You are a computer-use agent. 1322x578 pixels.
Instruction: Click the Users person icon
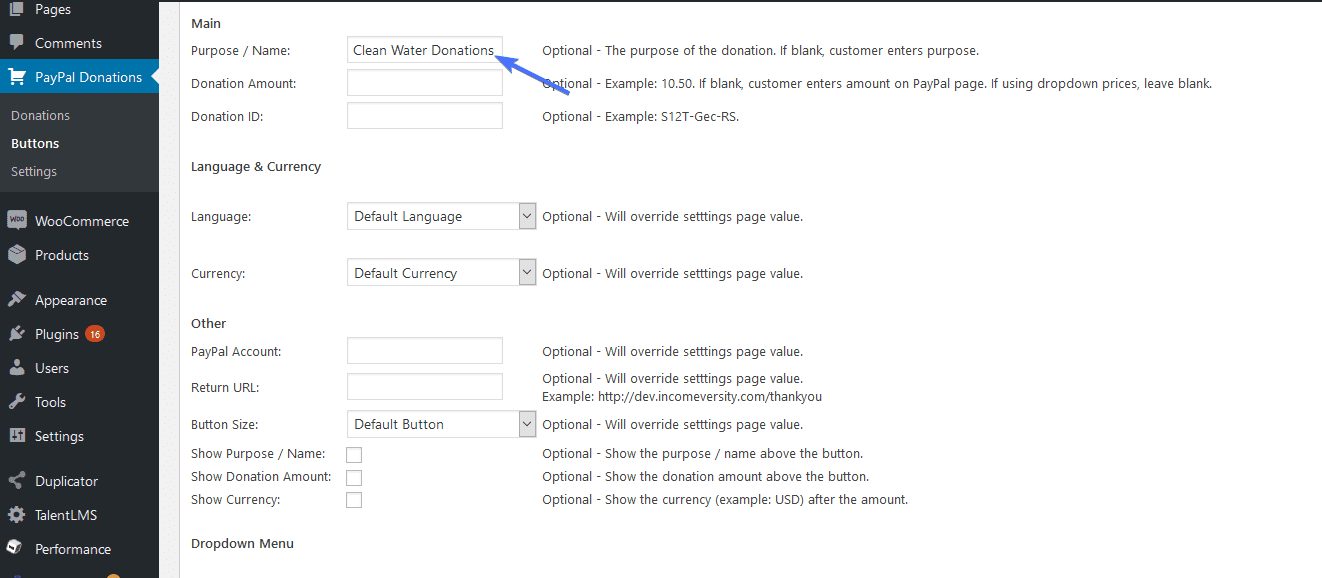(x=17, y=368)
